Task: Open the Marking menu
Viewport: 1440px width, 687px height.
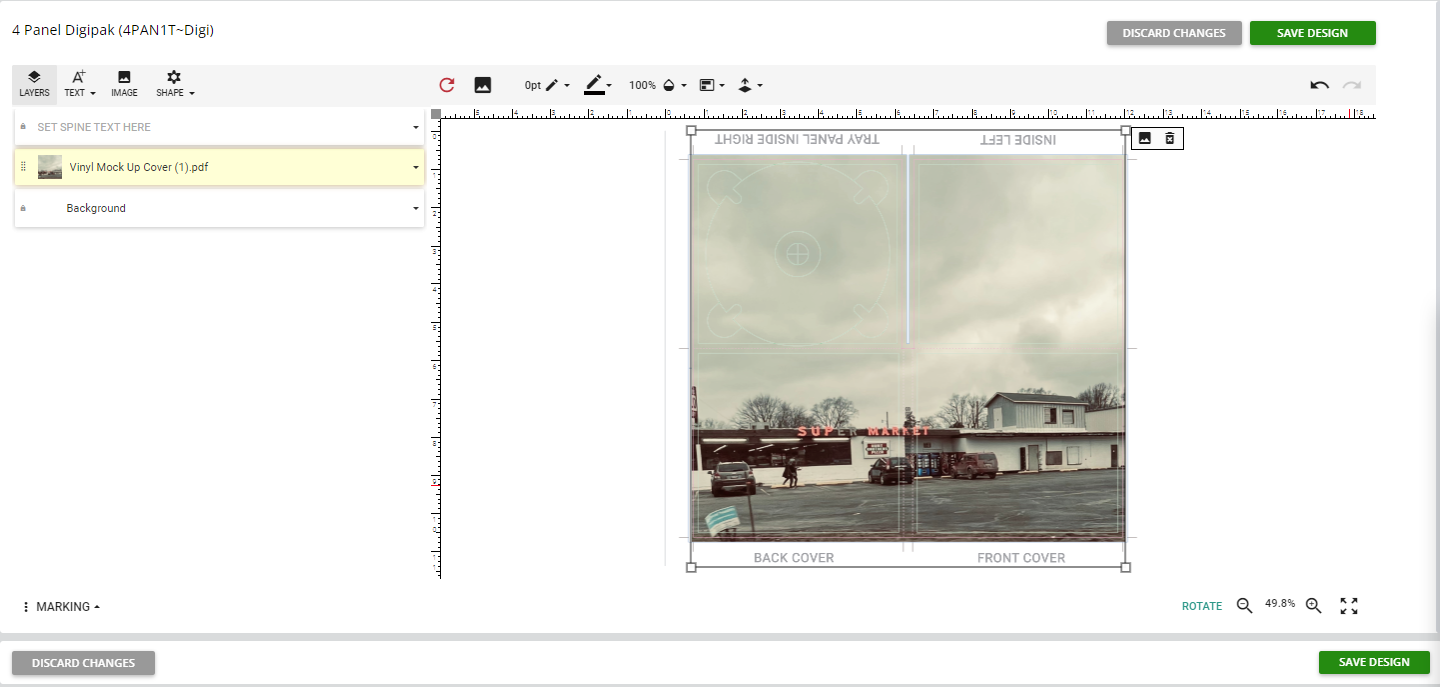Action: click(x=61, y=607)
